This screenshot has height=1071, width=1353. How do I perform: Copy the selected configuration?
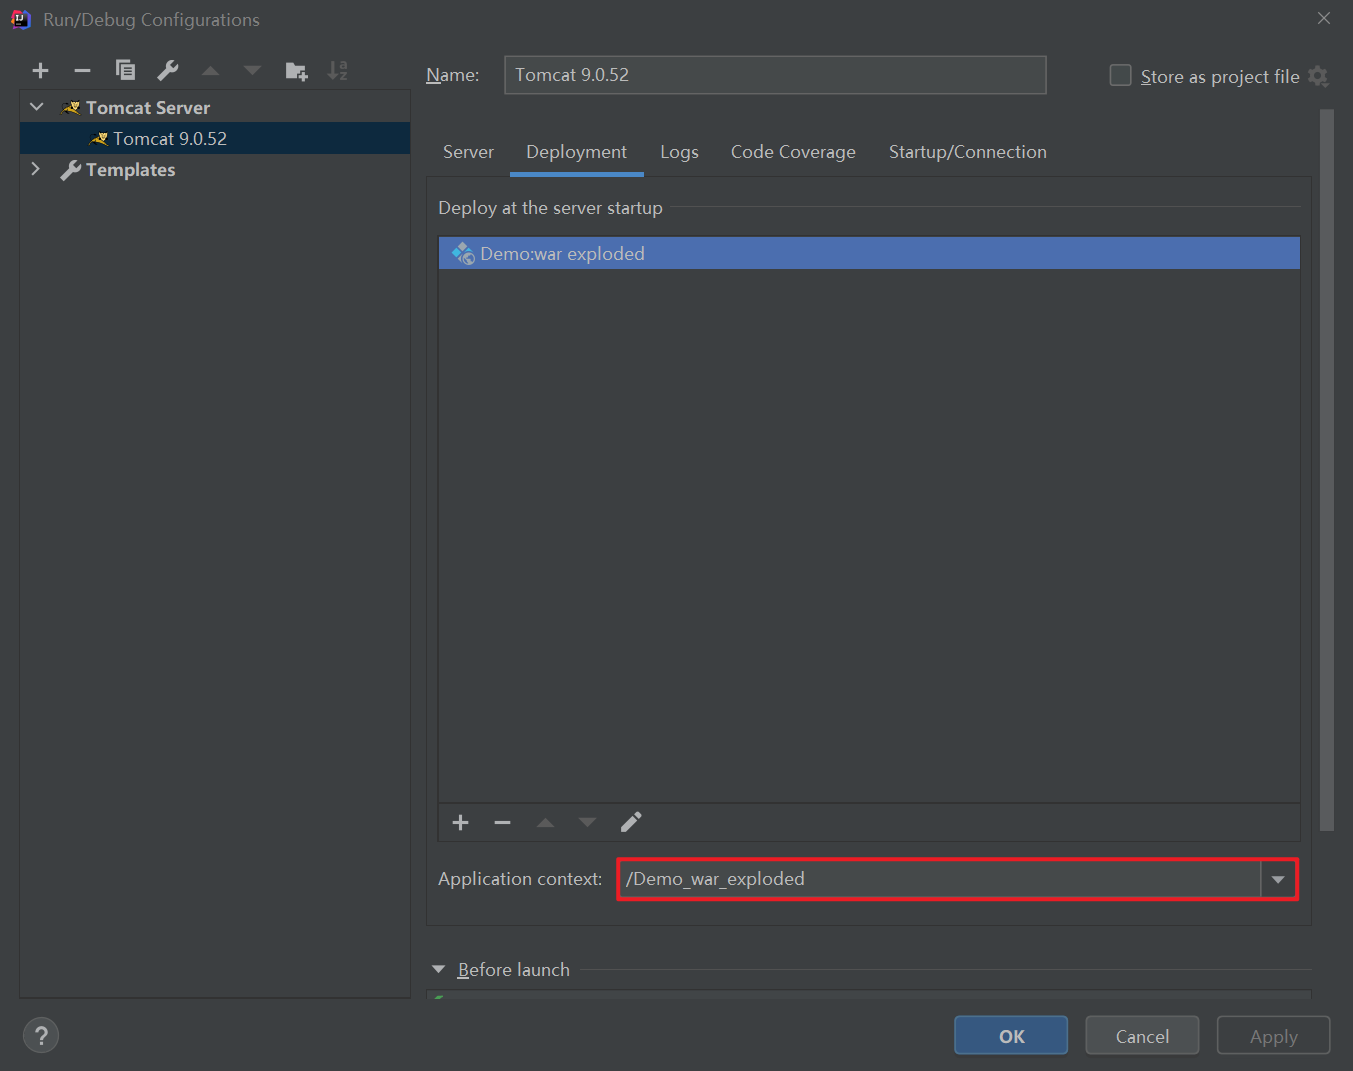[x=125, y=70]
